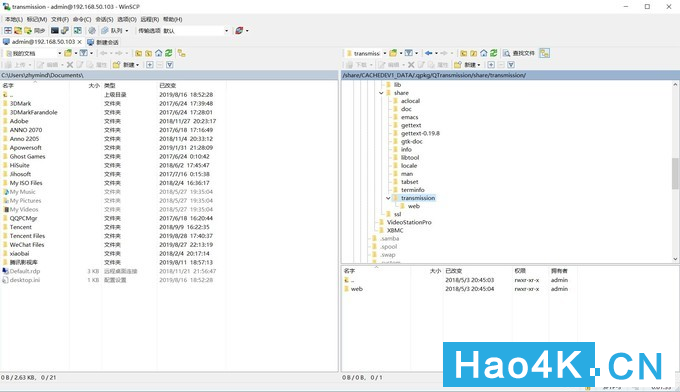Viewport: 680px width, 392px height.
Task: Select the XBMC folder in tree
Action: [395, 230]
